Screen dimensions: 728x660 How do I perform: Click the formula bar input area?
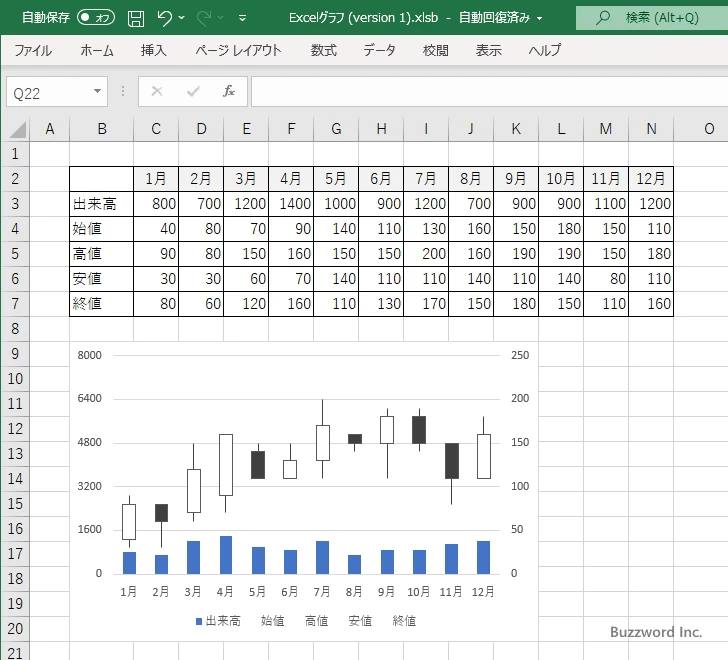489,92
